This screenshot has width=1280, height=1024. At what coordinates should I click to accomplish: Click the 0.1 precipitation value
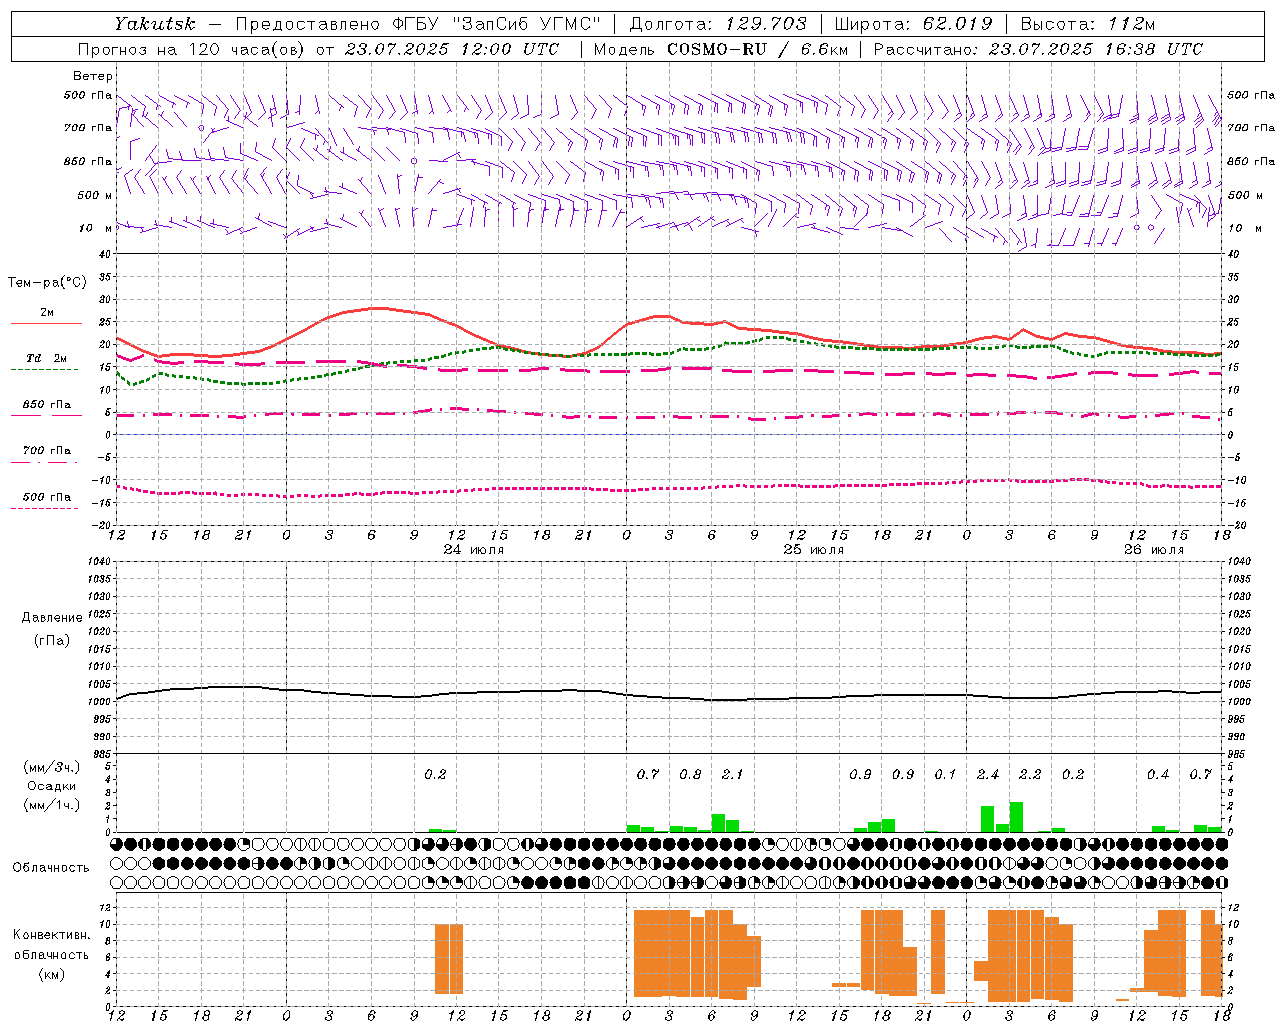[x=945, y=775]
